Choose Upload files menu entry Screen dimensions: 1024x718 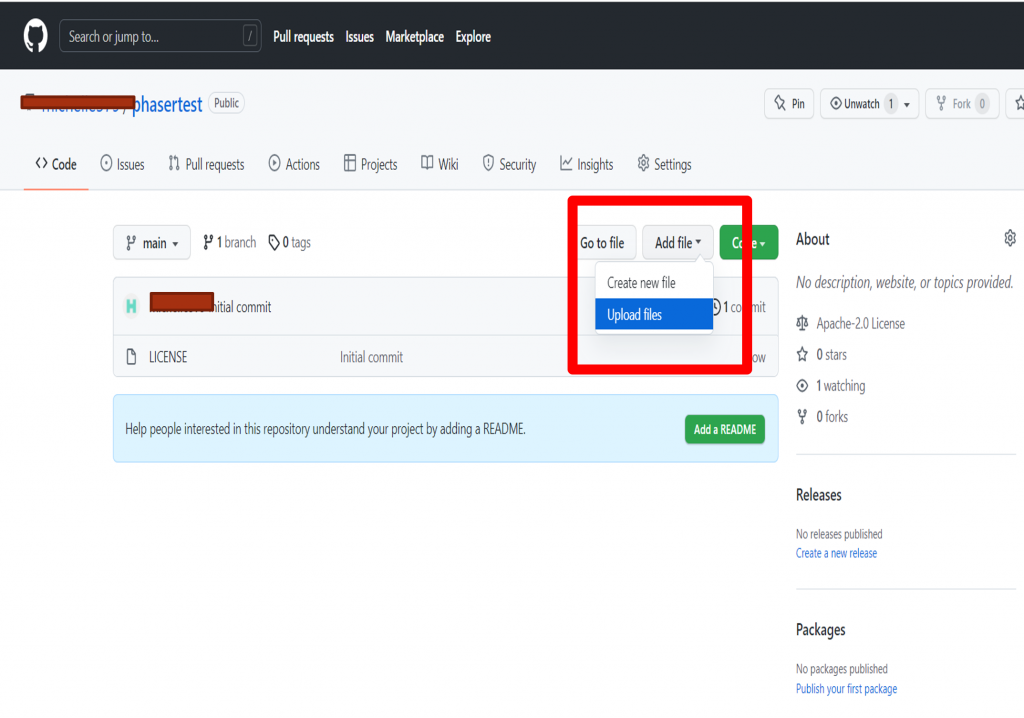pos(654,314)
